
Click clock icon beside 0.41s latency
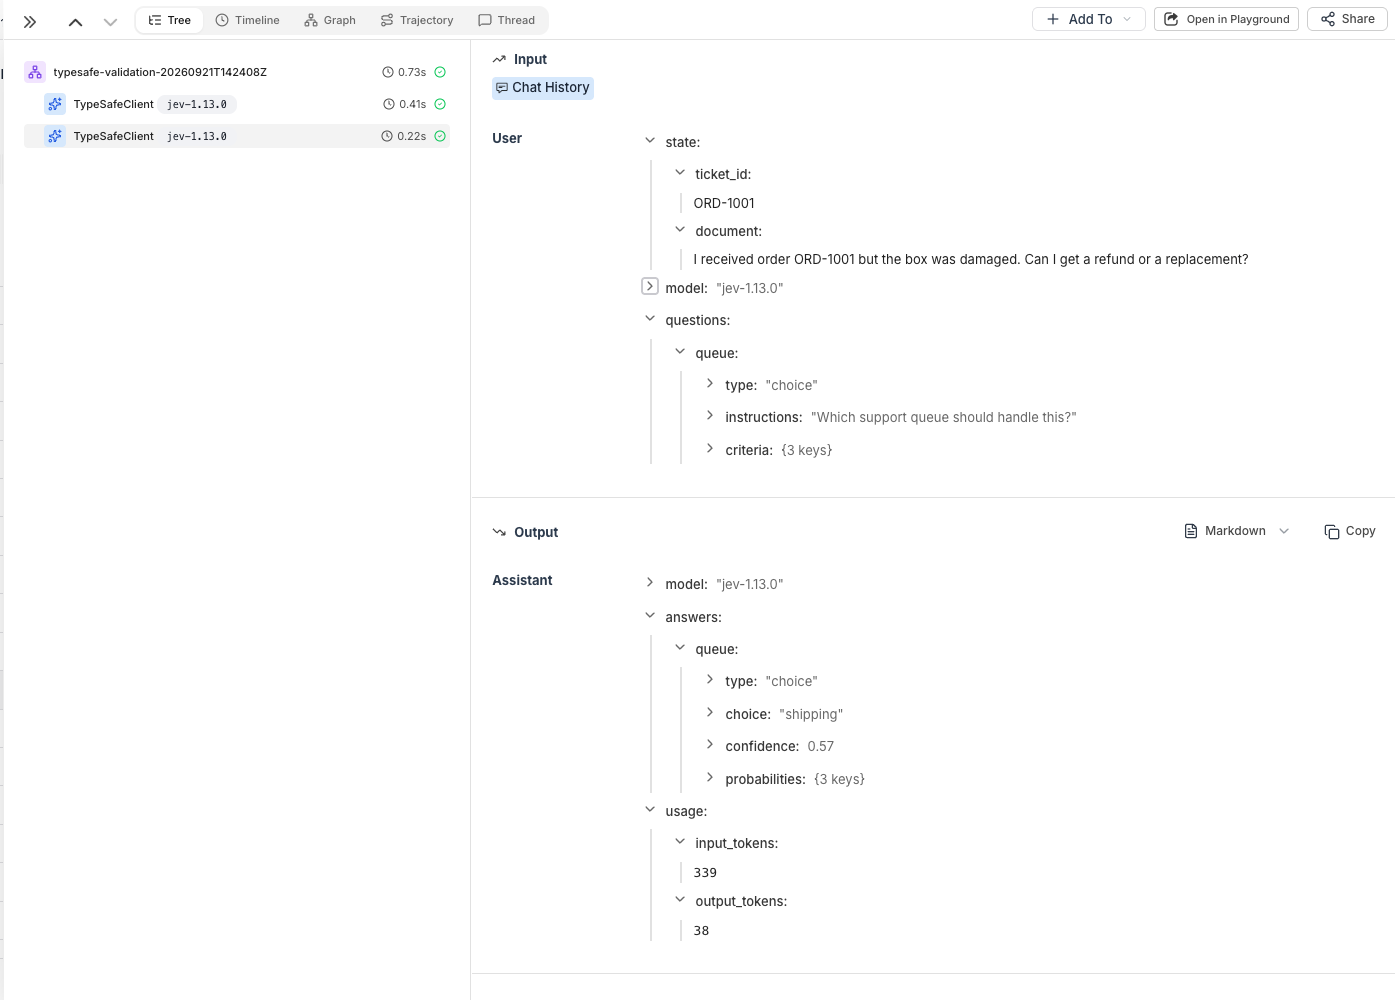click(389, 104)
